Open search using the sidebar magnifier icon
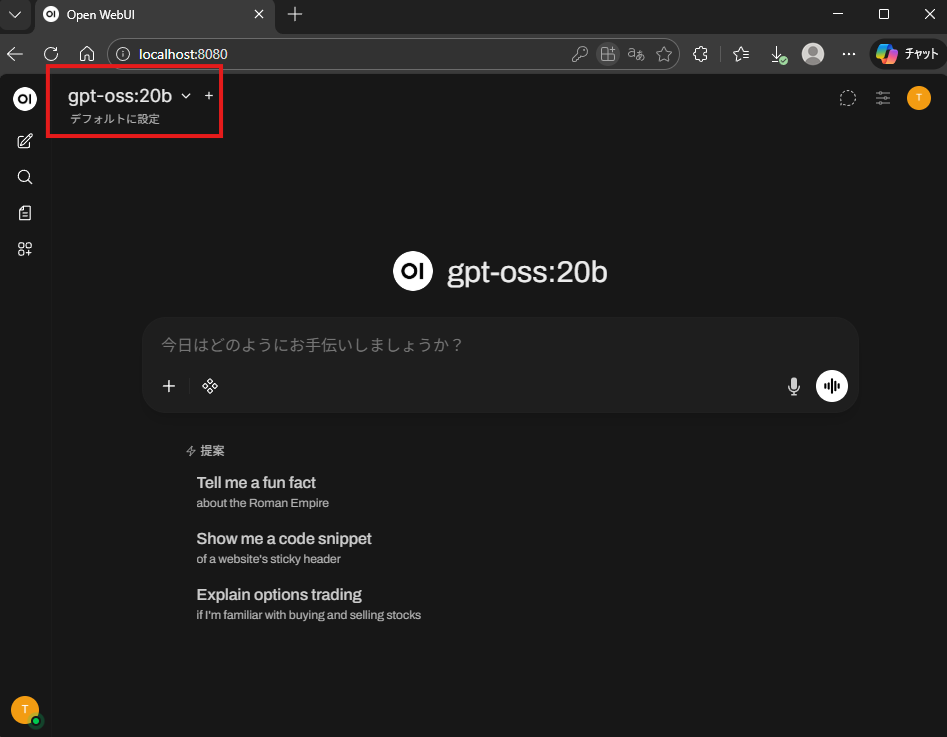This screenshot has height=737, width=947. 25,177
